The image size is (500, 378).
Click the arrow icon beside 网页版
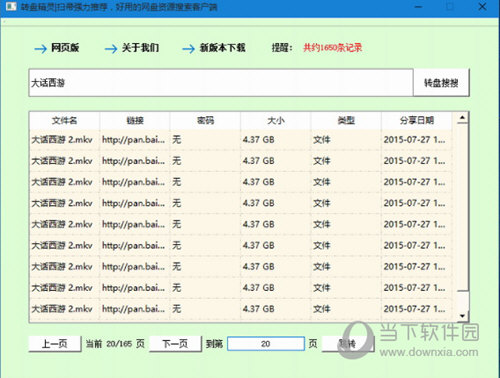(40, 49)
